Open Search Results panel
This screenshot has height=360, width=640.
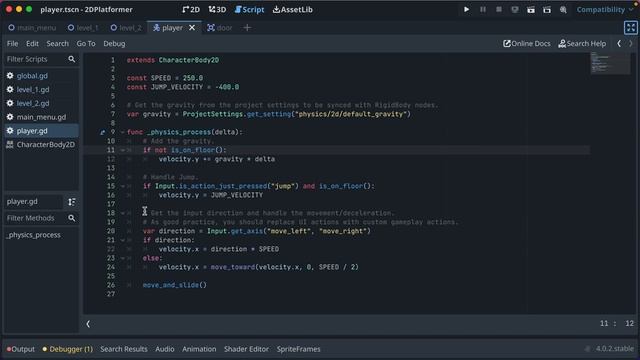(124, 349)
